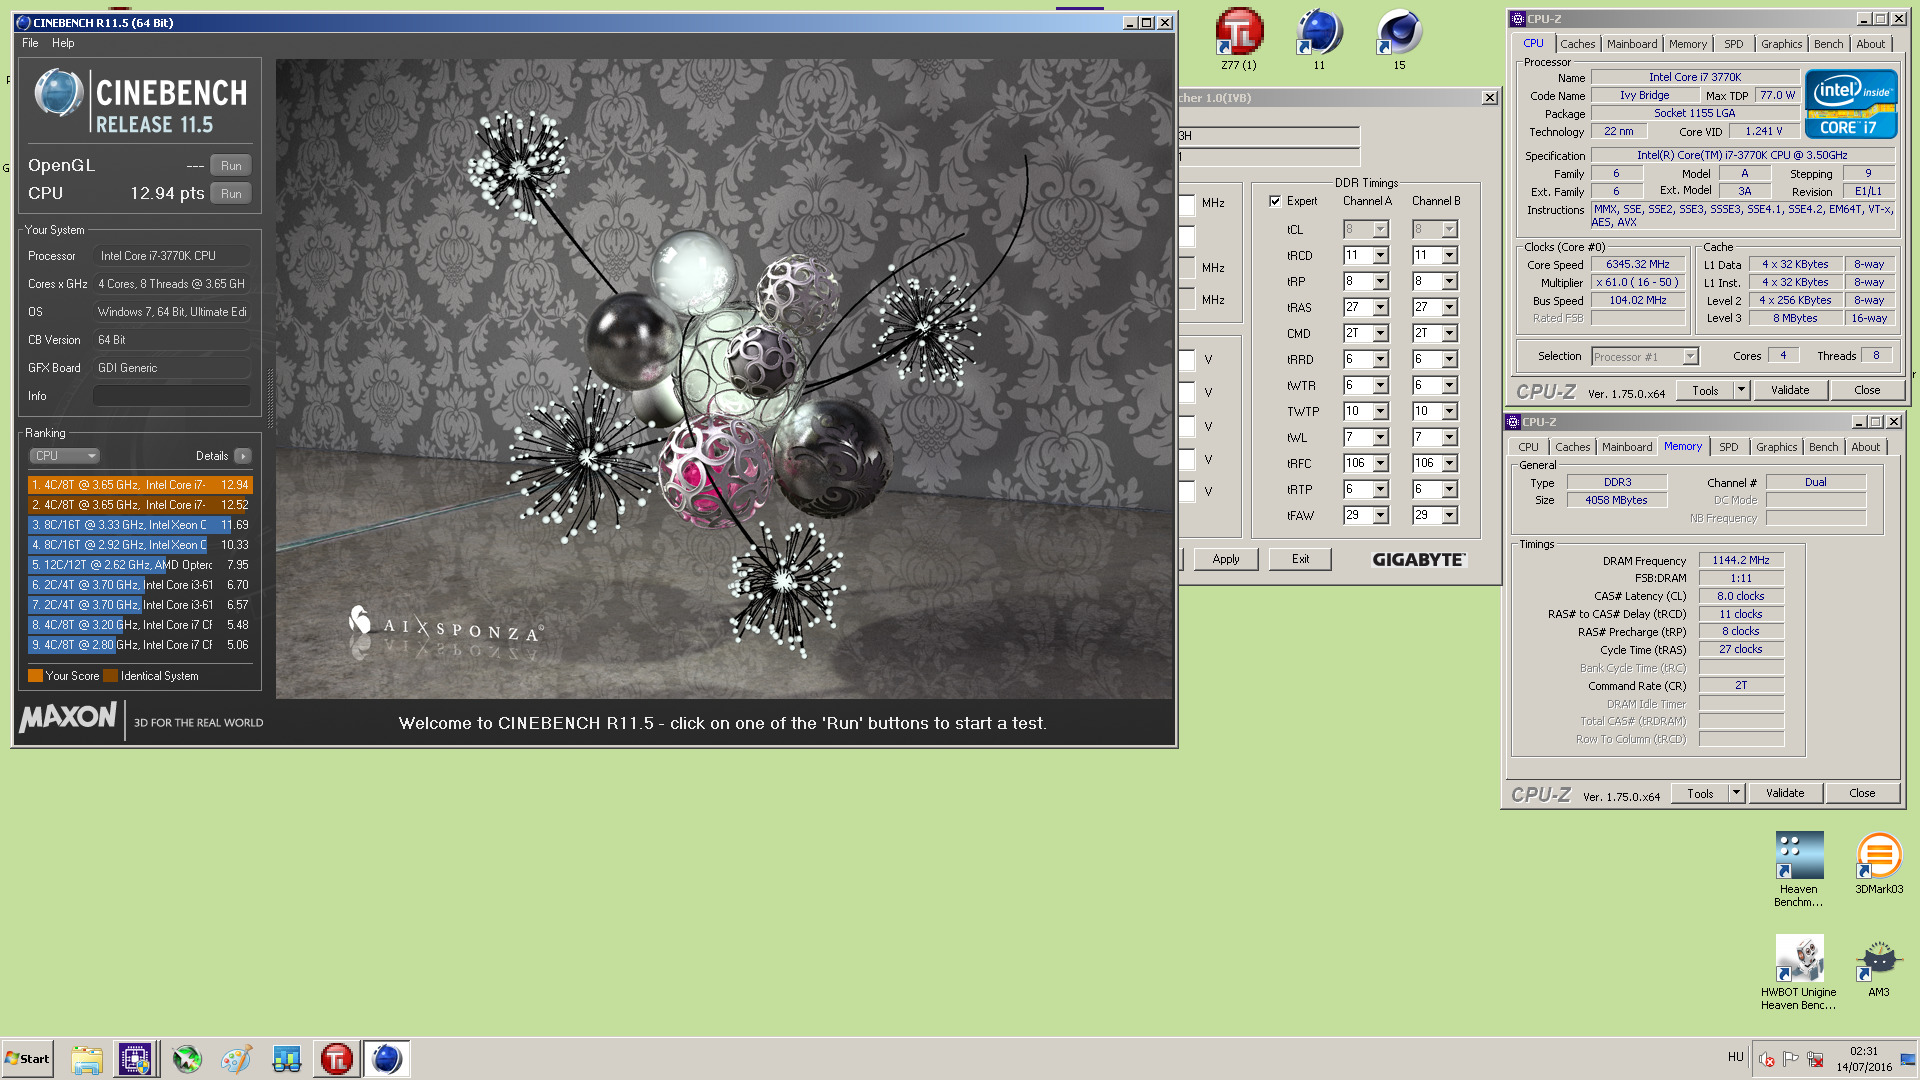The height and width of the screenshot is (1080, 1920).
Task: Open the network computers taskbar icon
Action: 287,1059
